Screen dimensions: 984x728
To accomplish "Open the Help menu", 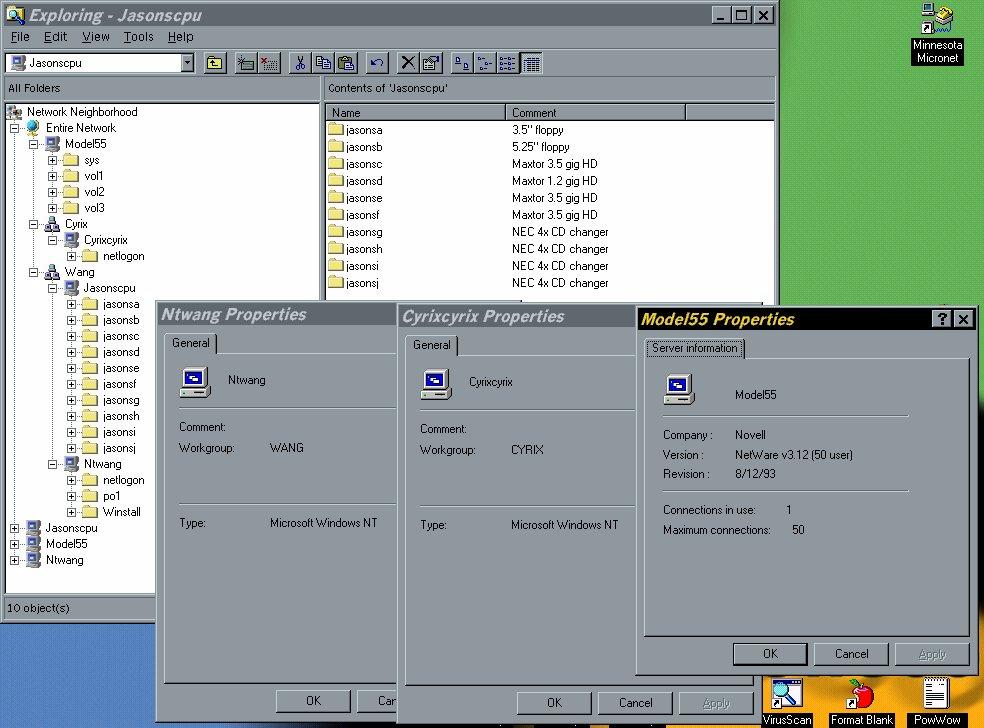I will click(x=181, y=37).
